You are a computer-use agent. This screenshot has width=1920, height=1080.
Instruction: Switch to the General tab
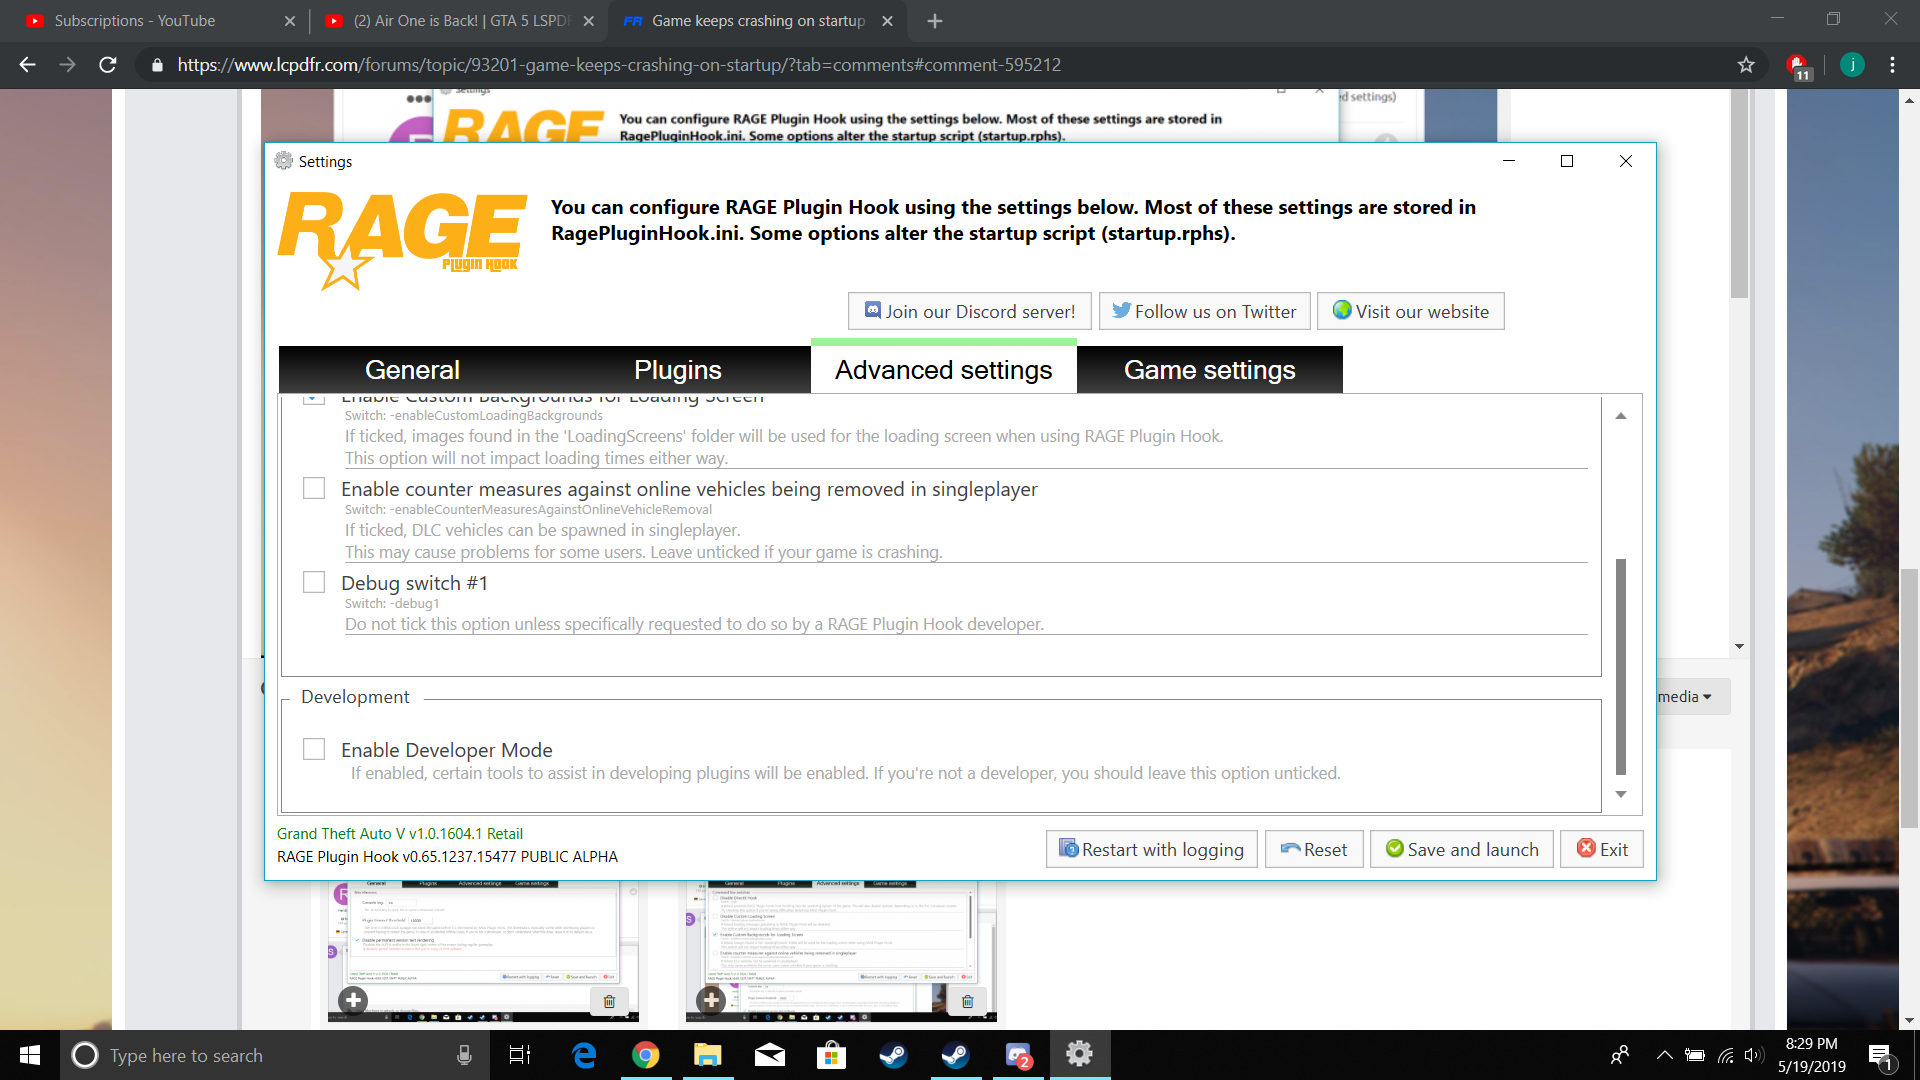click(412, 370)
